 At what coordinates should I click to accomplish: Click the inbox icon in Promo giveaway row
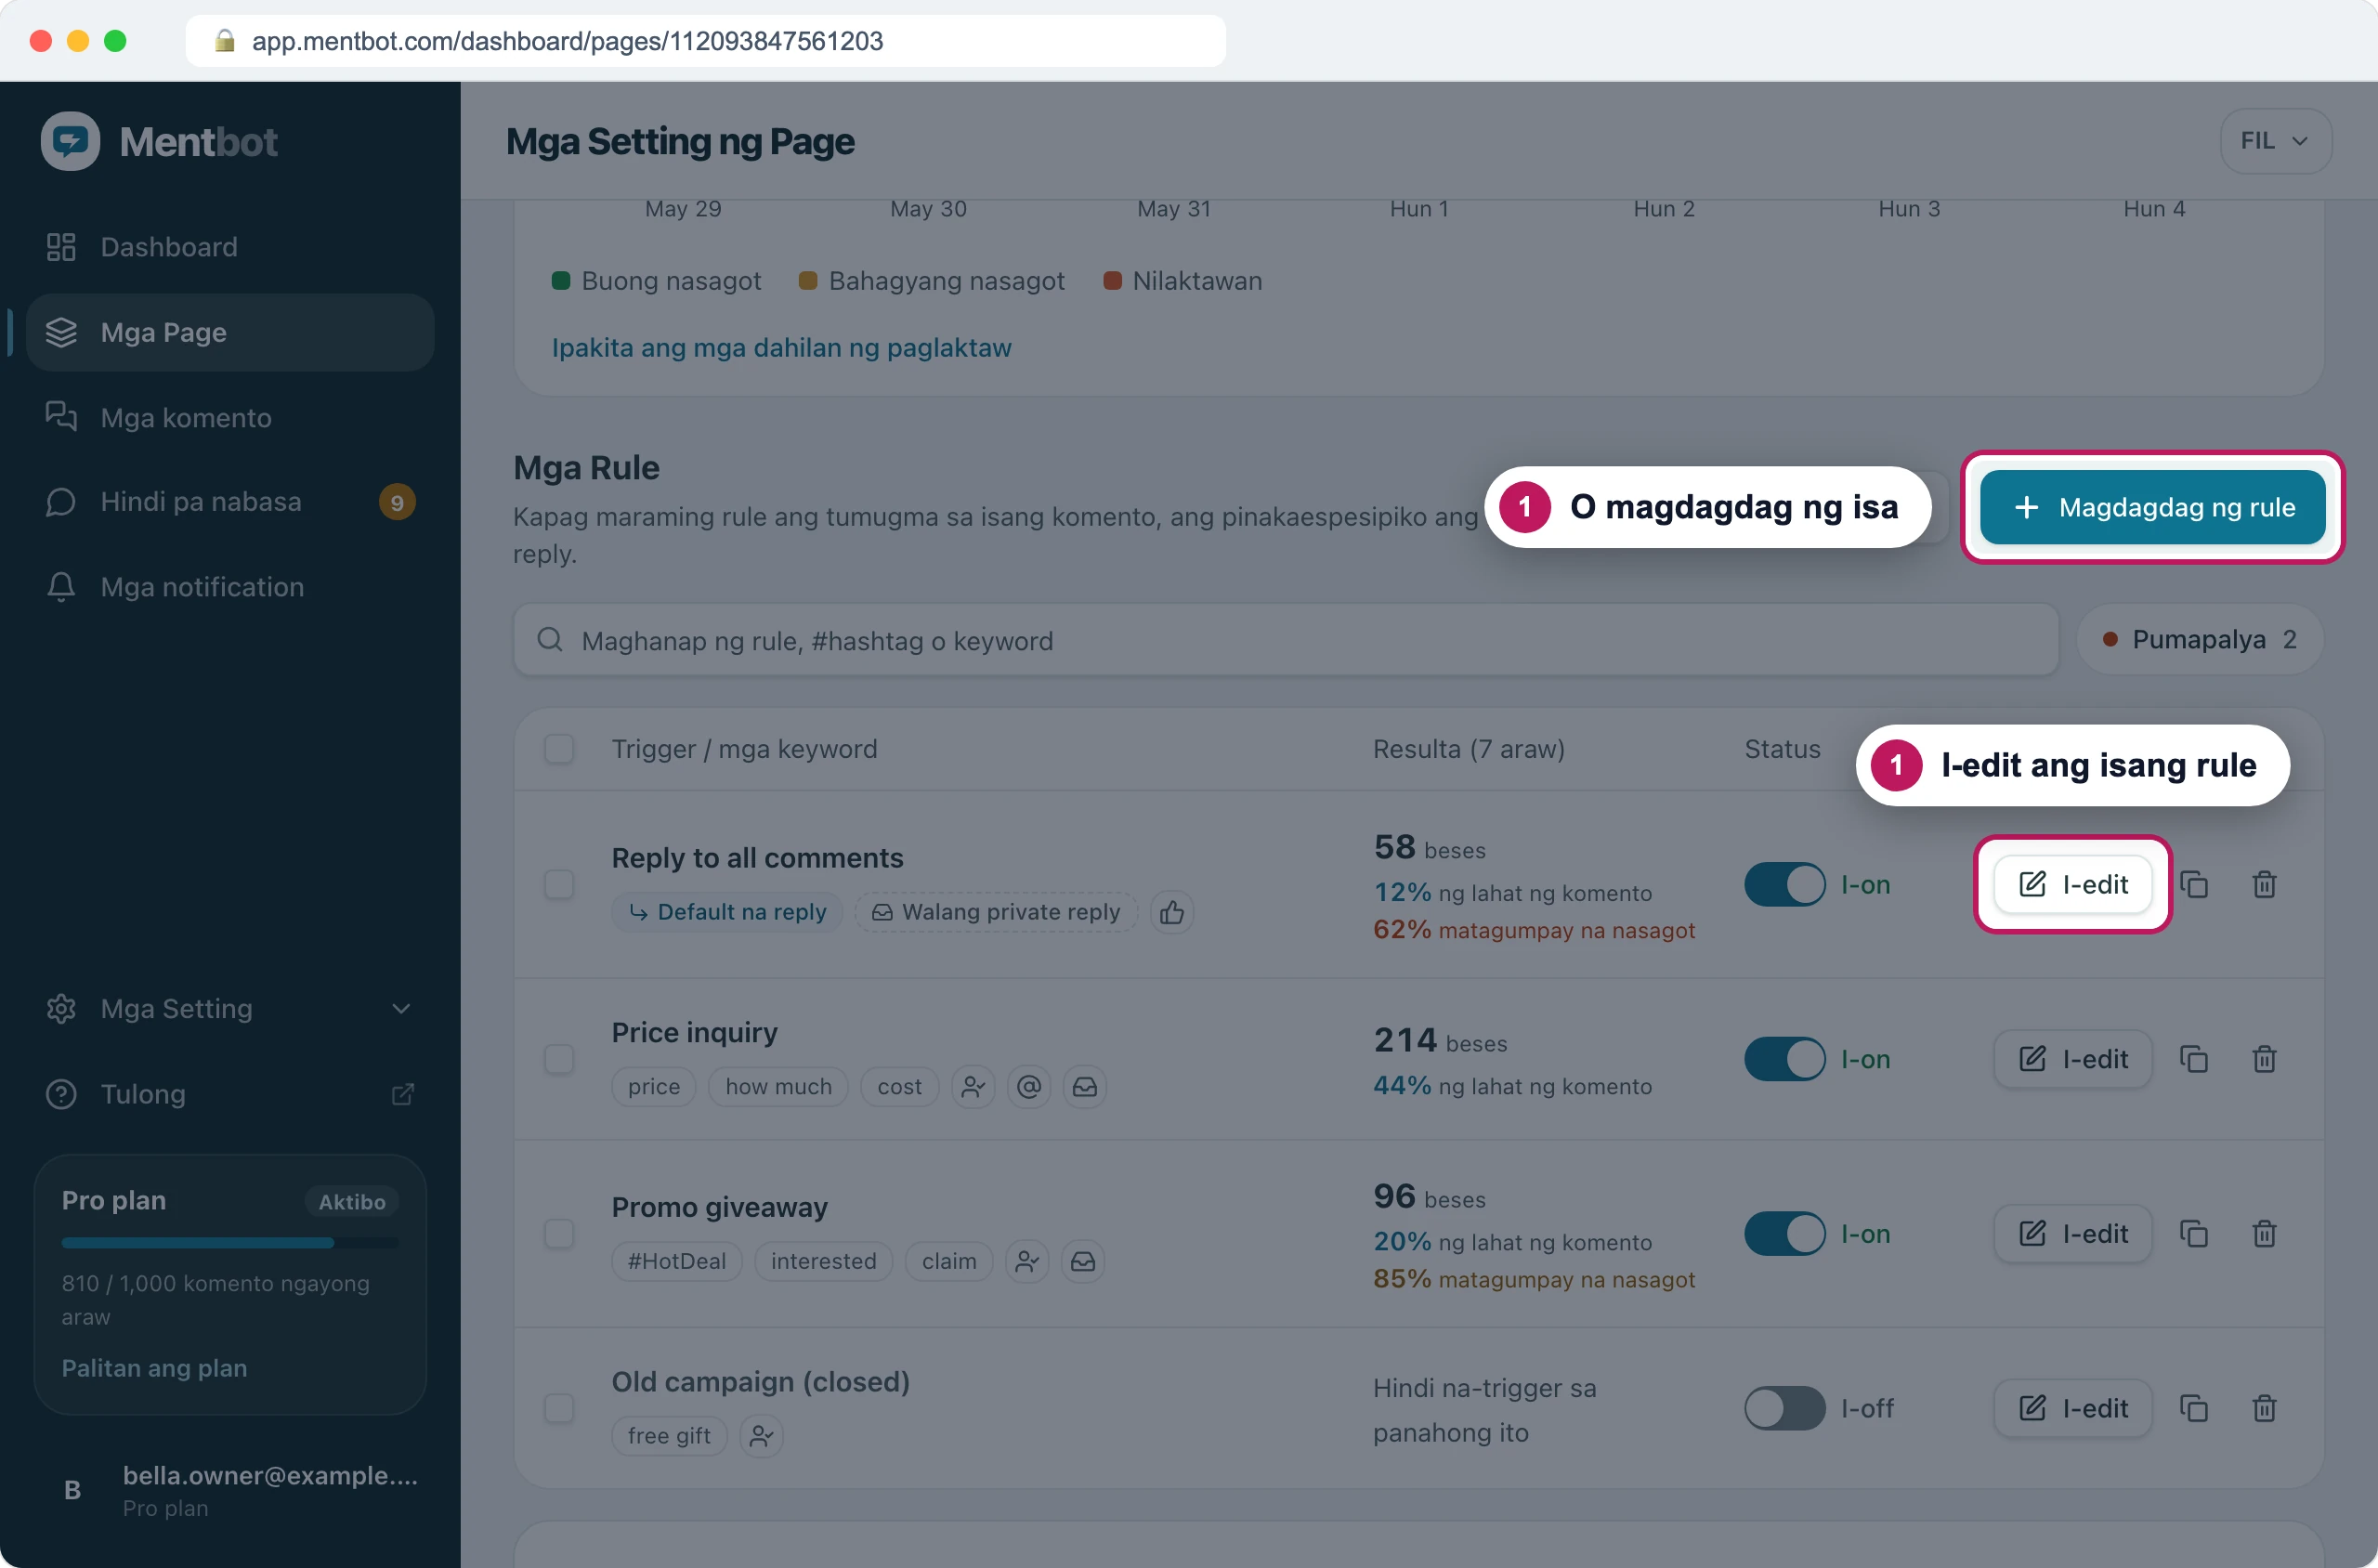click(x=1083, y=1262)
